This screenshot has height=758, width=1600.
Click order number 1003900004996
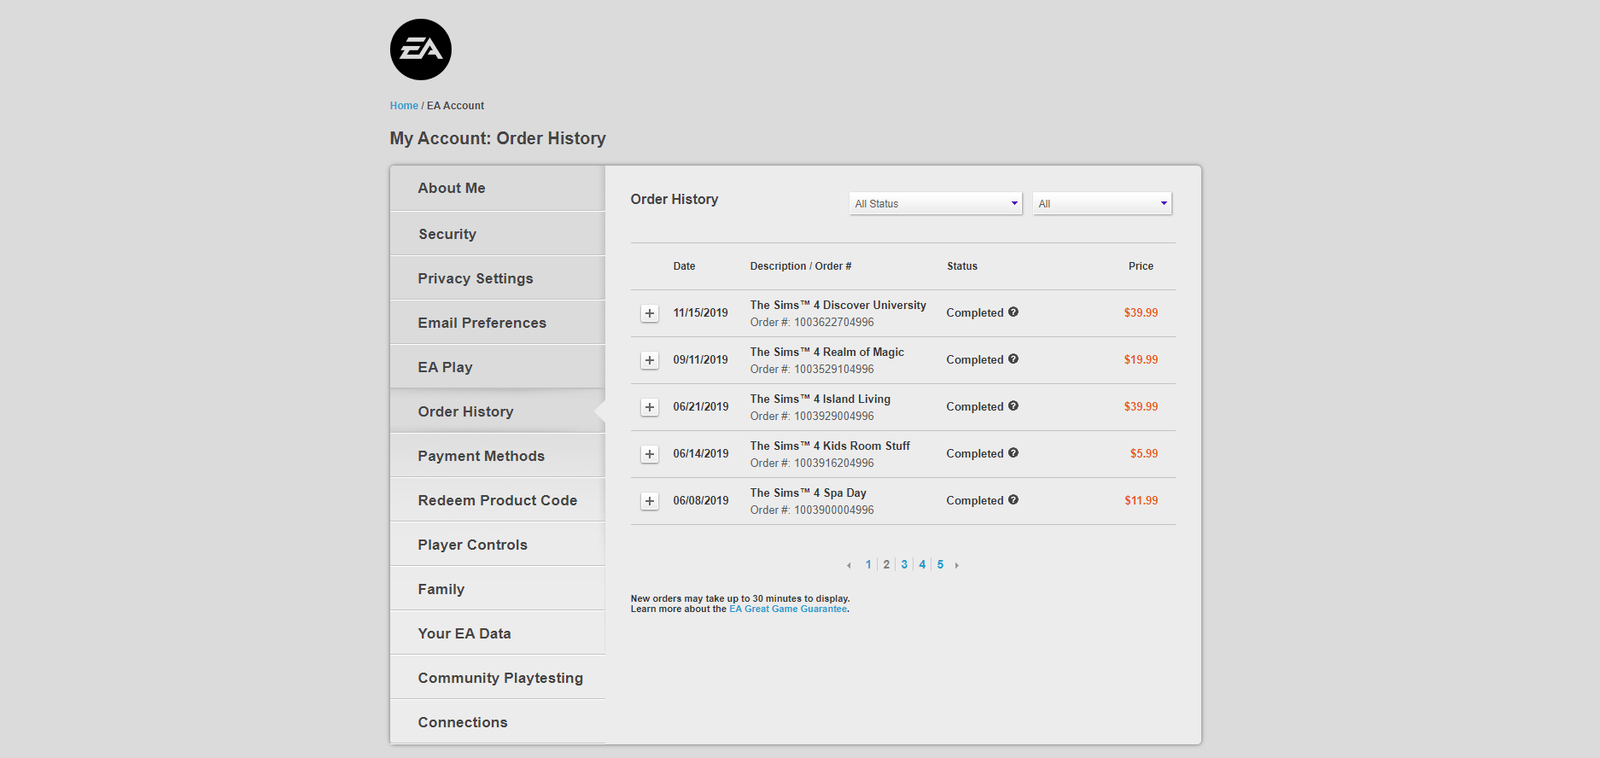click(x=834, y=510)
